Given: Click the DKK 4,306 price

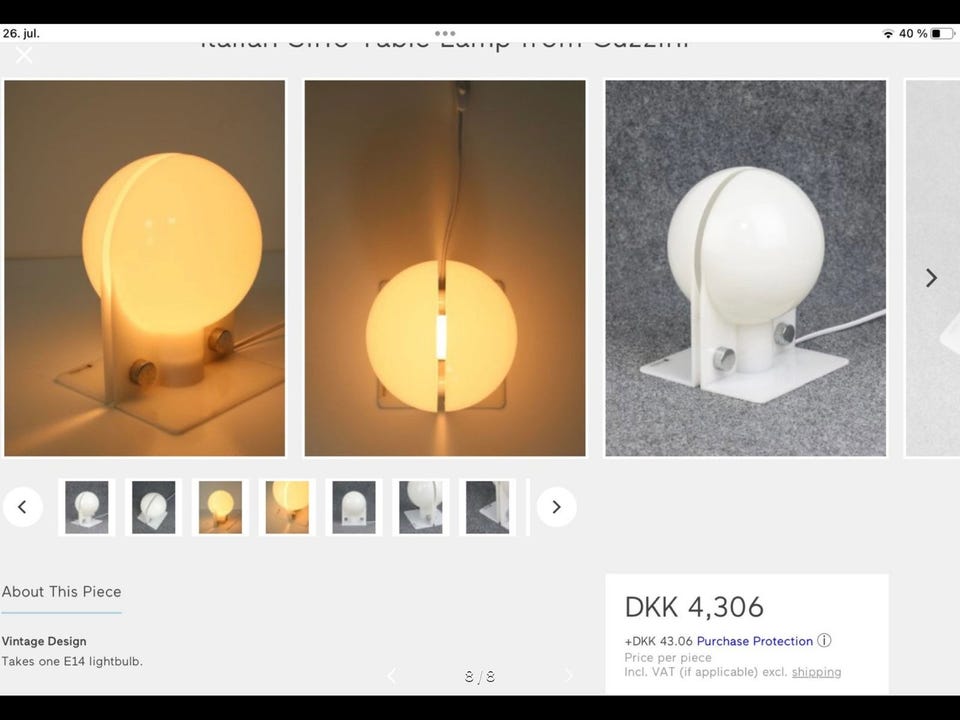Looking at the screenshot, I should pos(694,607).
